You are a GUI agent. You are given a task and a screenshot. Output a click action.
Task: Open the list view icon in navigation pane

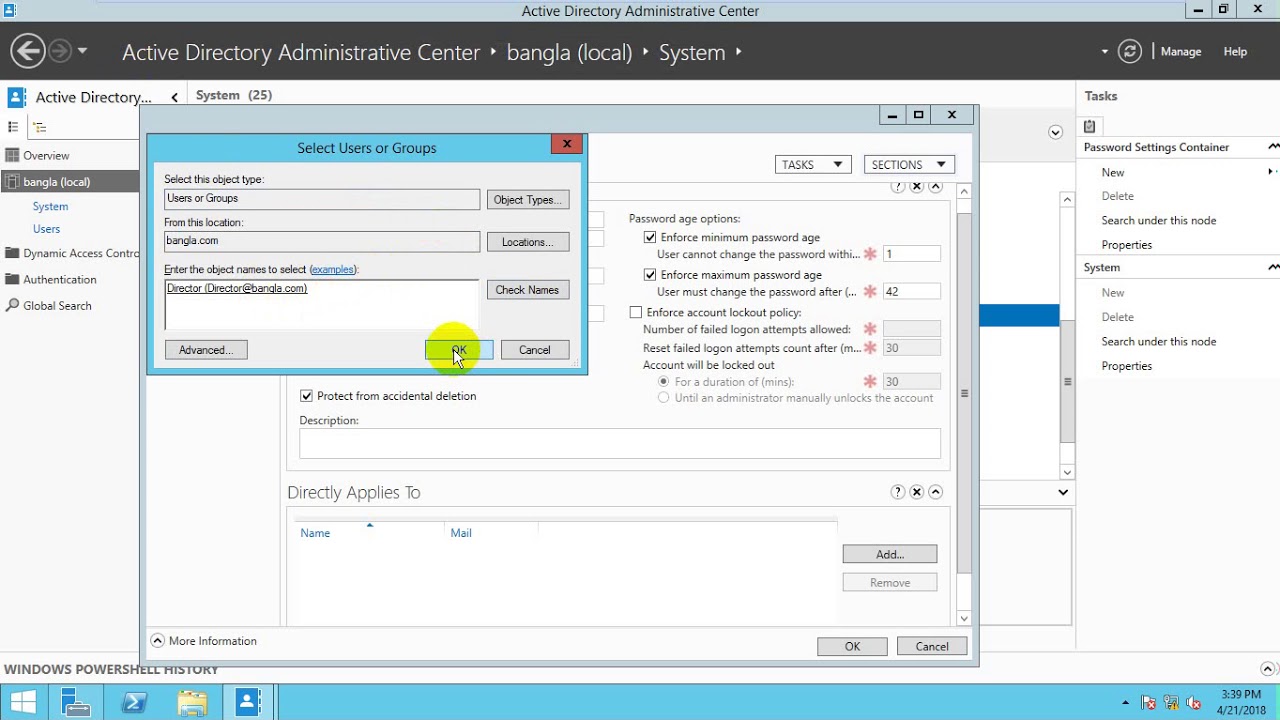tap(13, 127)
